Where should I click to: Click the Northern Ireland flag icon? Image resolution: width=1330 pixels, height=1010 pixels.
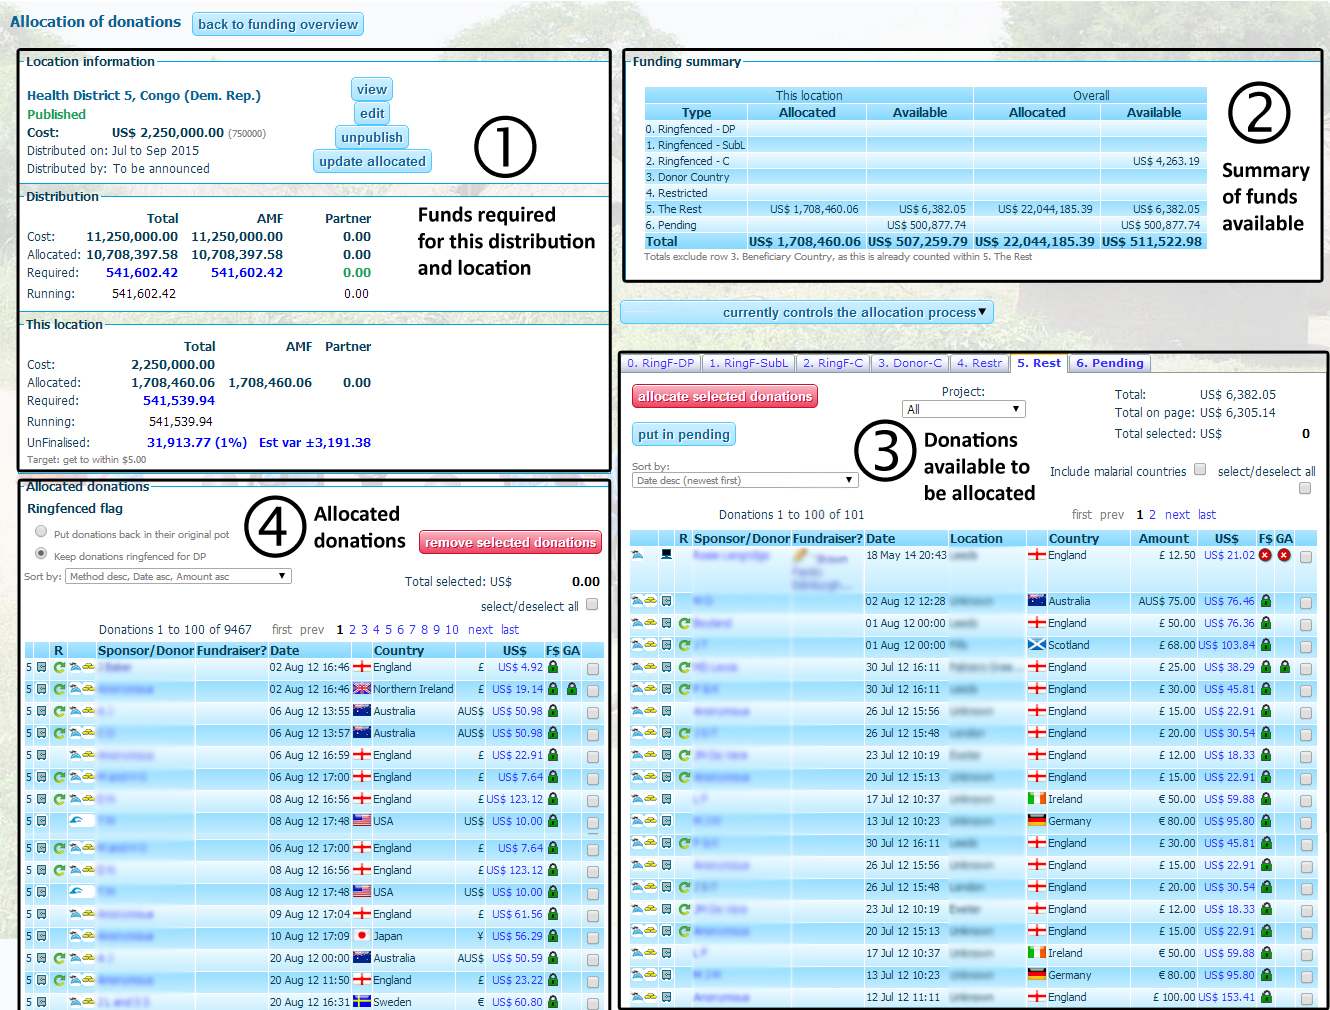click(x=362, y=689)
